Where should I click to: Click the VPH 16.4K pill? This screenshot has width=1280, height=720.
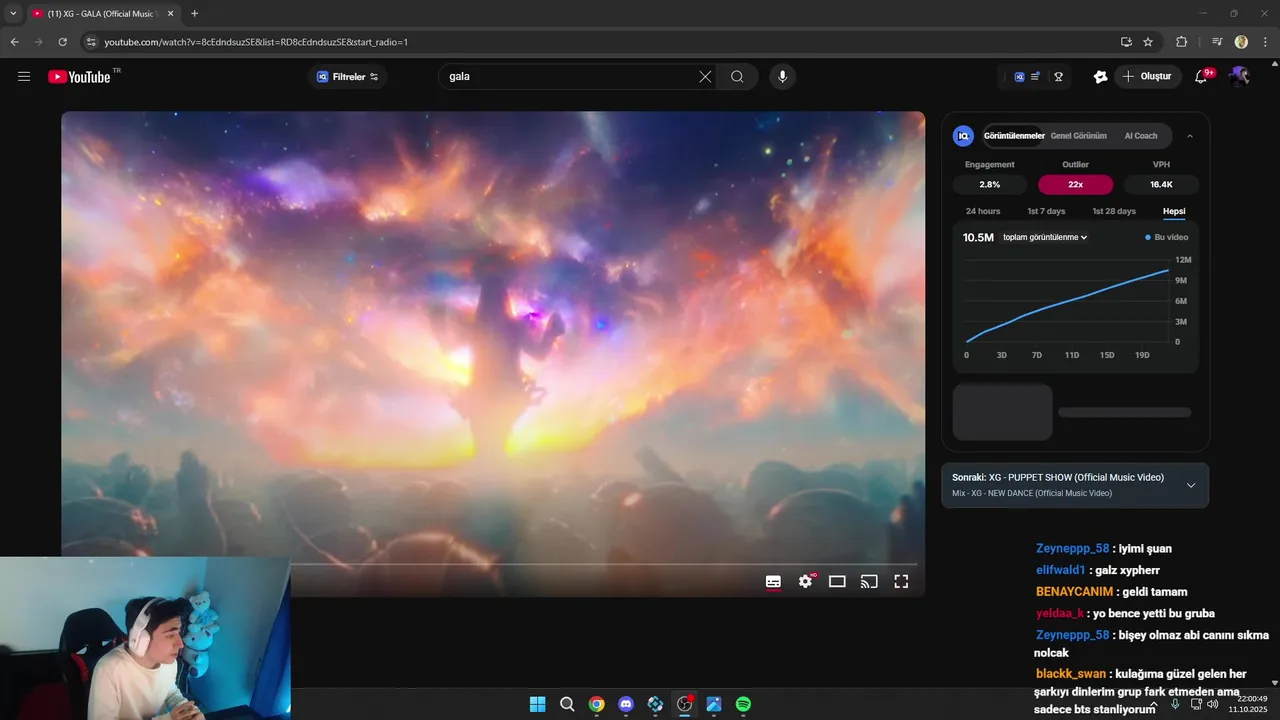click(1161, 184)
